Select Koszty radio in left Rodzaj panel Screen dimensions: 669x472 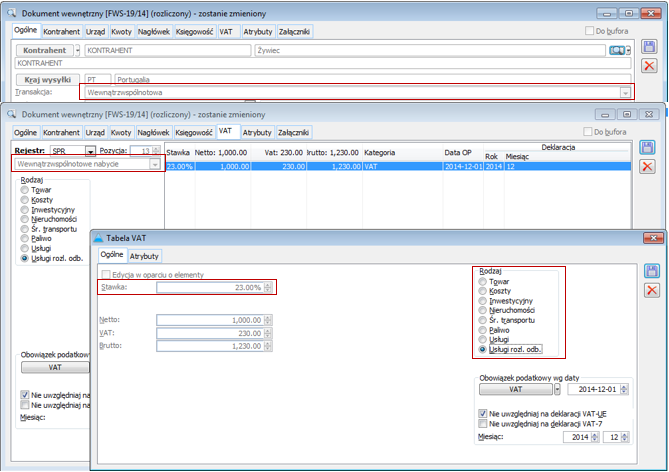[x=24, y=200]
